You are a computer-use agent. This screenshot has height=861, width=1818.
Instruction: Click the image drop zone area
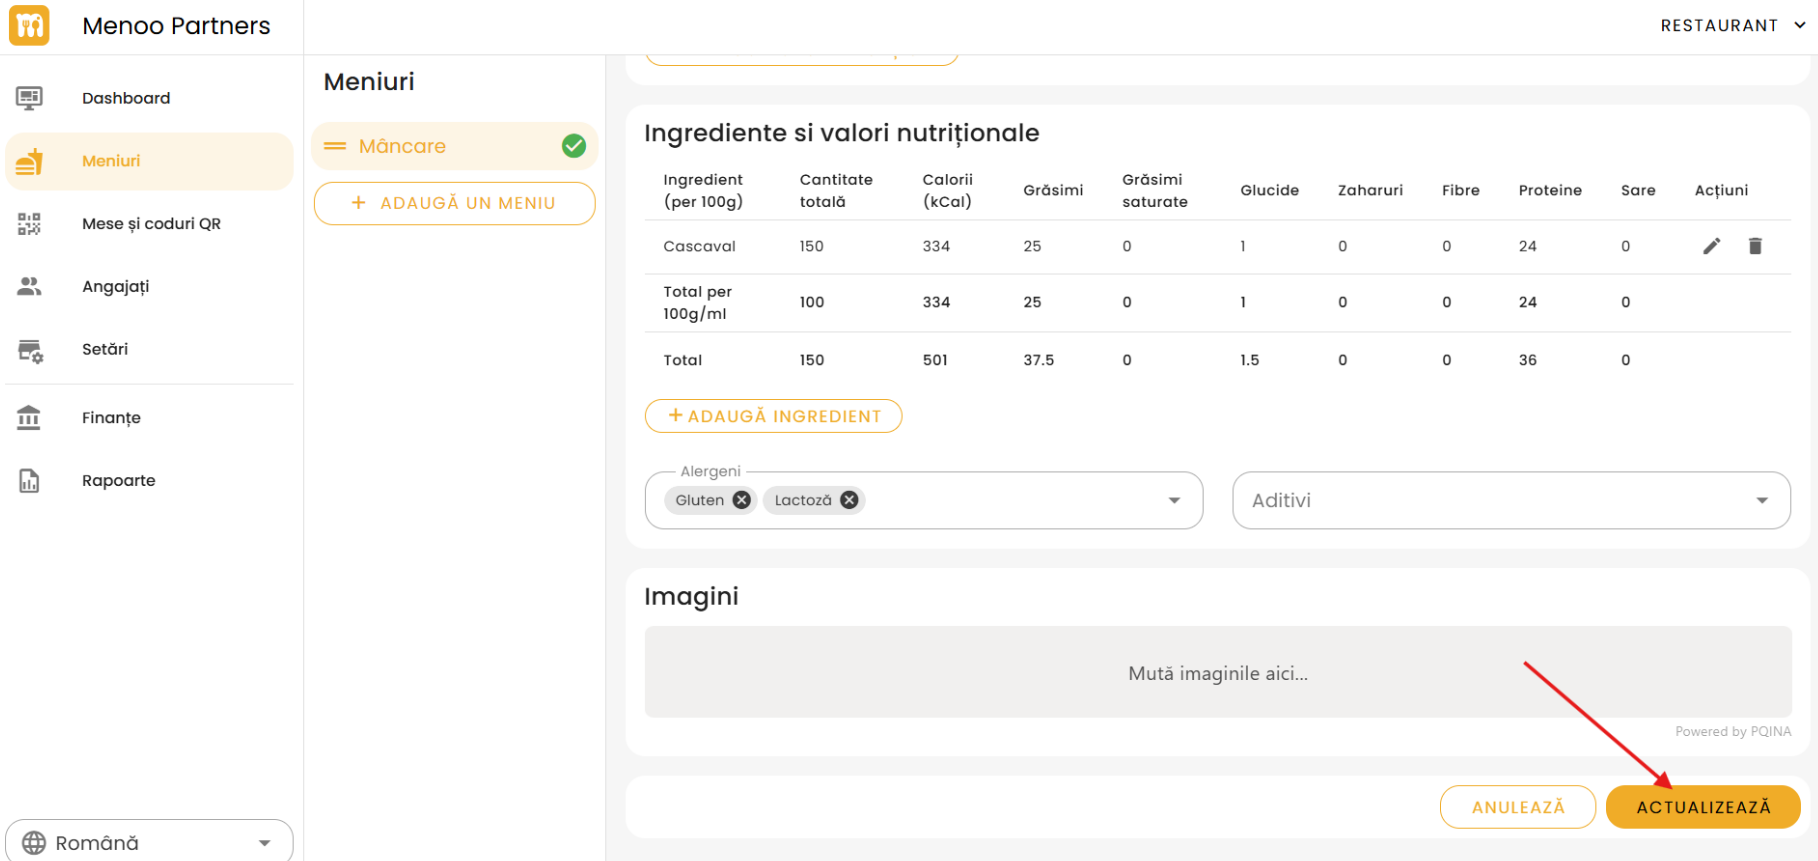click(1217, 672)
